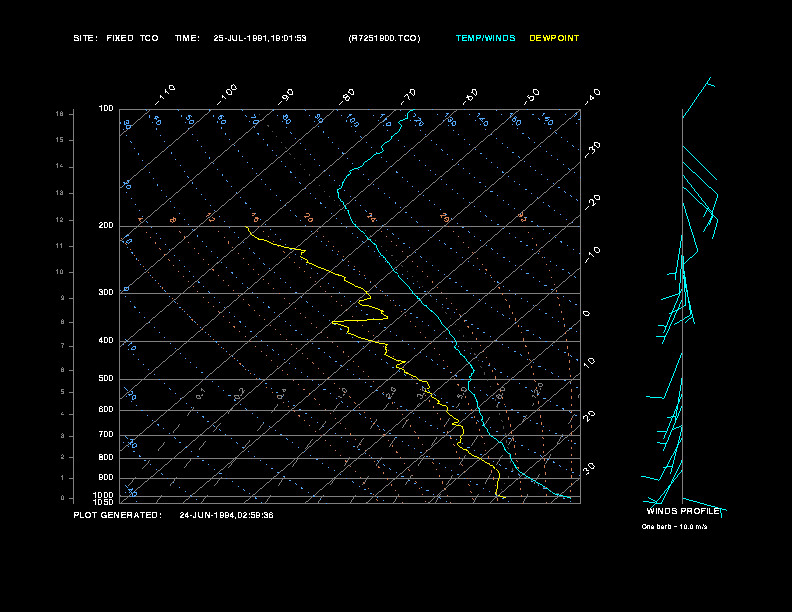Image resolution: width=792 pixels, height=612 pixels.
Task: Click the '800' pressure level label
Action: click(106, 457)
